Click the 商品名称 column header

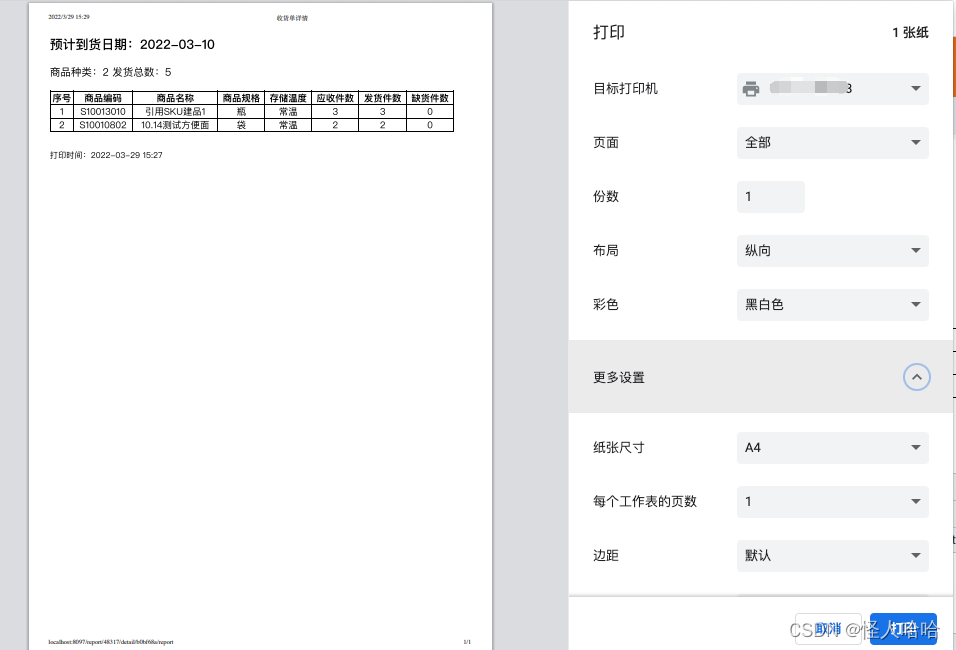coord(175,98)
